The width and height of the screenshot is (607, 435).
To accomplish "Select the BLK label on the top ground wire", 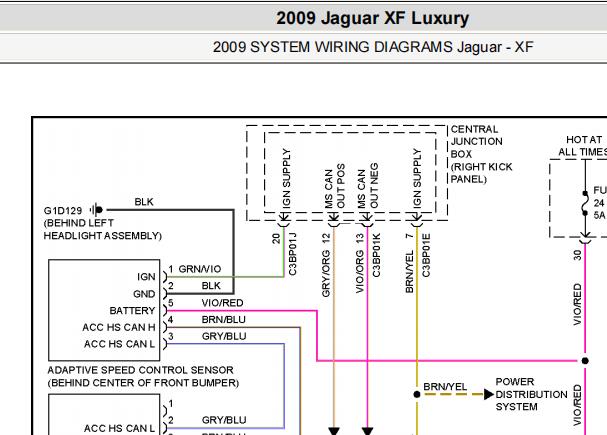I will [x=144, y=202].
